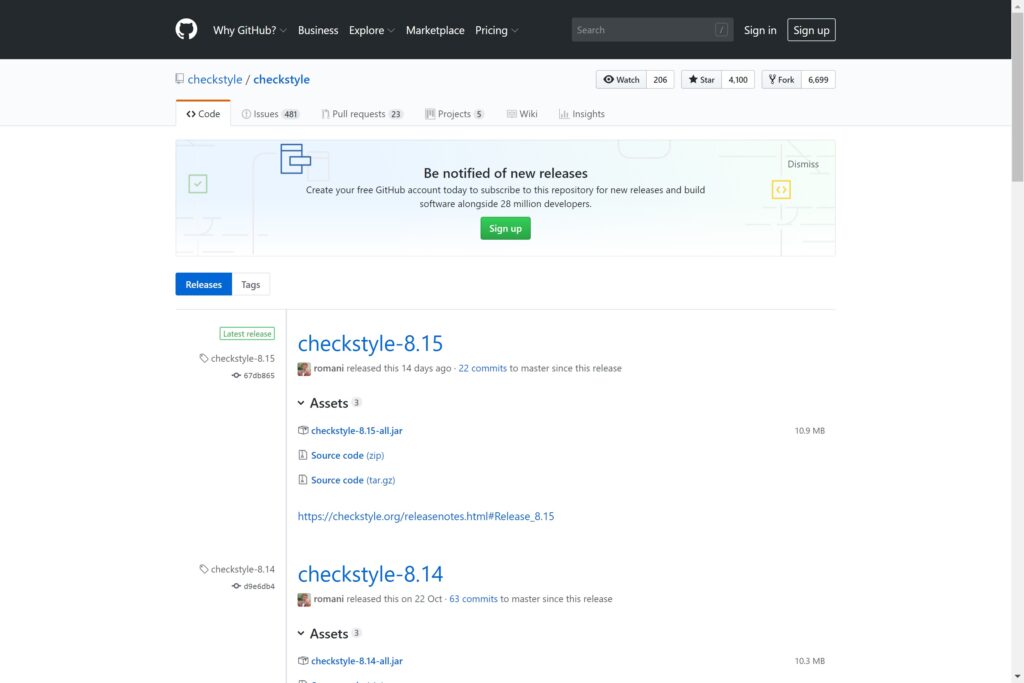Click the package icon next to checkstyle-8.14-all.jar
The height and width of the screenshot is (683, 1024).
[303, 661]
